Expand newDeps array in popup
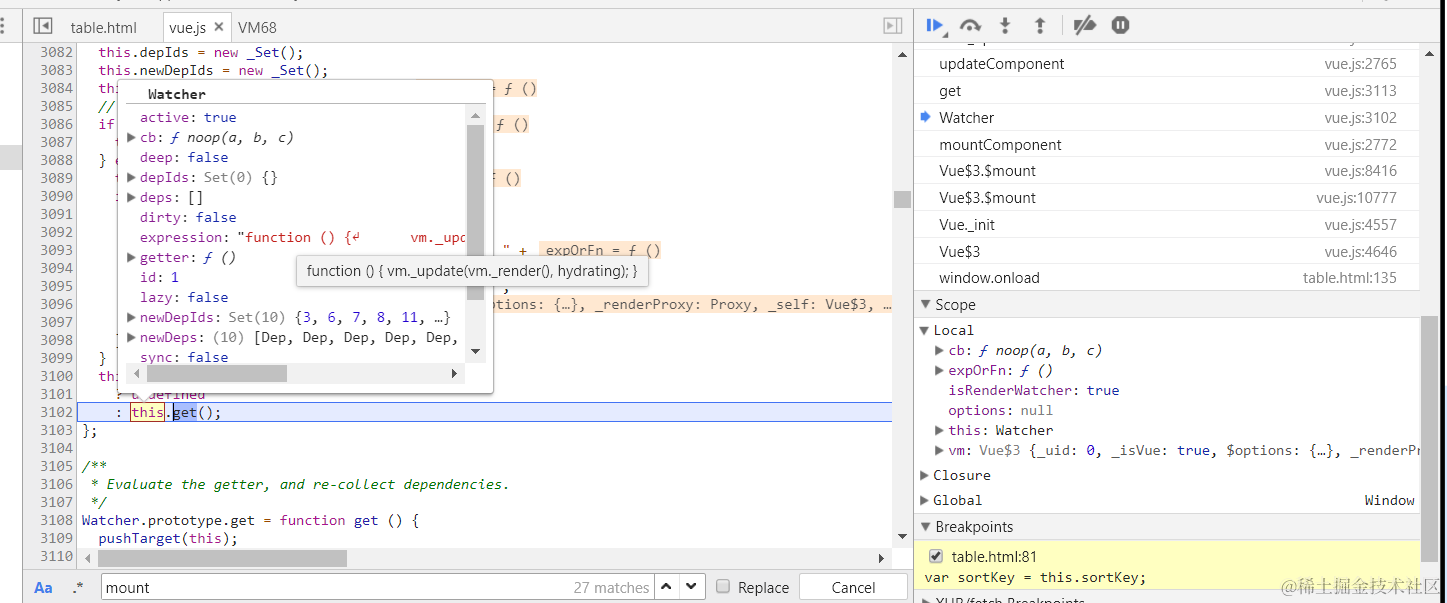 point(131,337)
